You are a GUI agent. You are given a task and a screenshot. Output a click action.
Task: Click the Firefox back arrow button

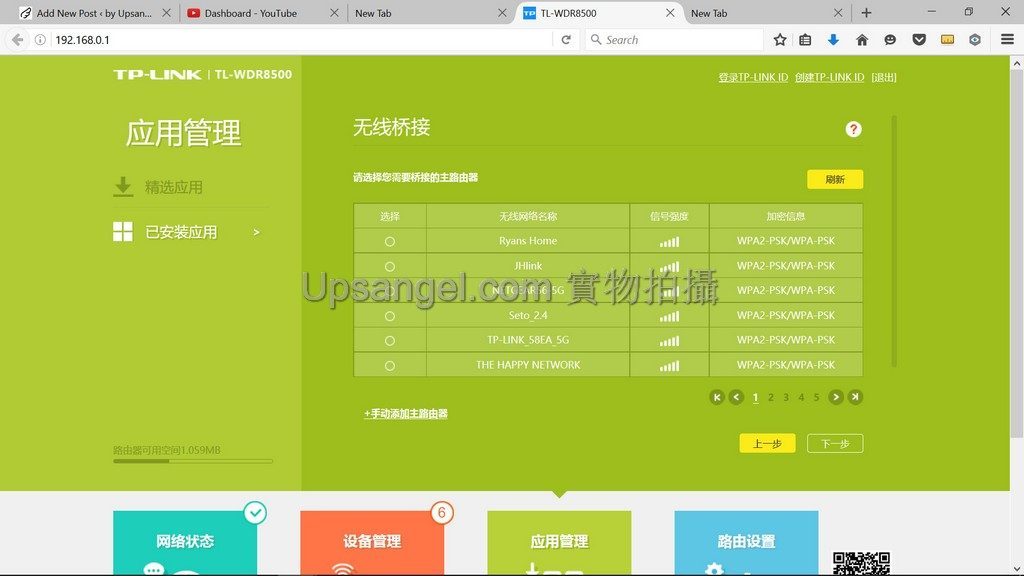point(18,40)
